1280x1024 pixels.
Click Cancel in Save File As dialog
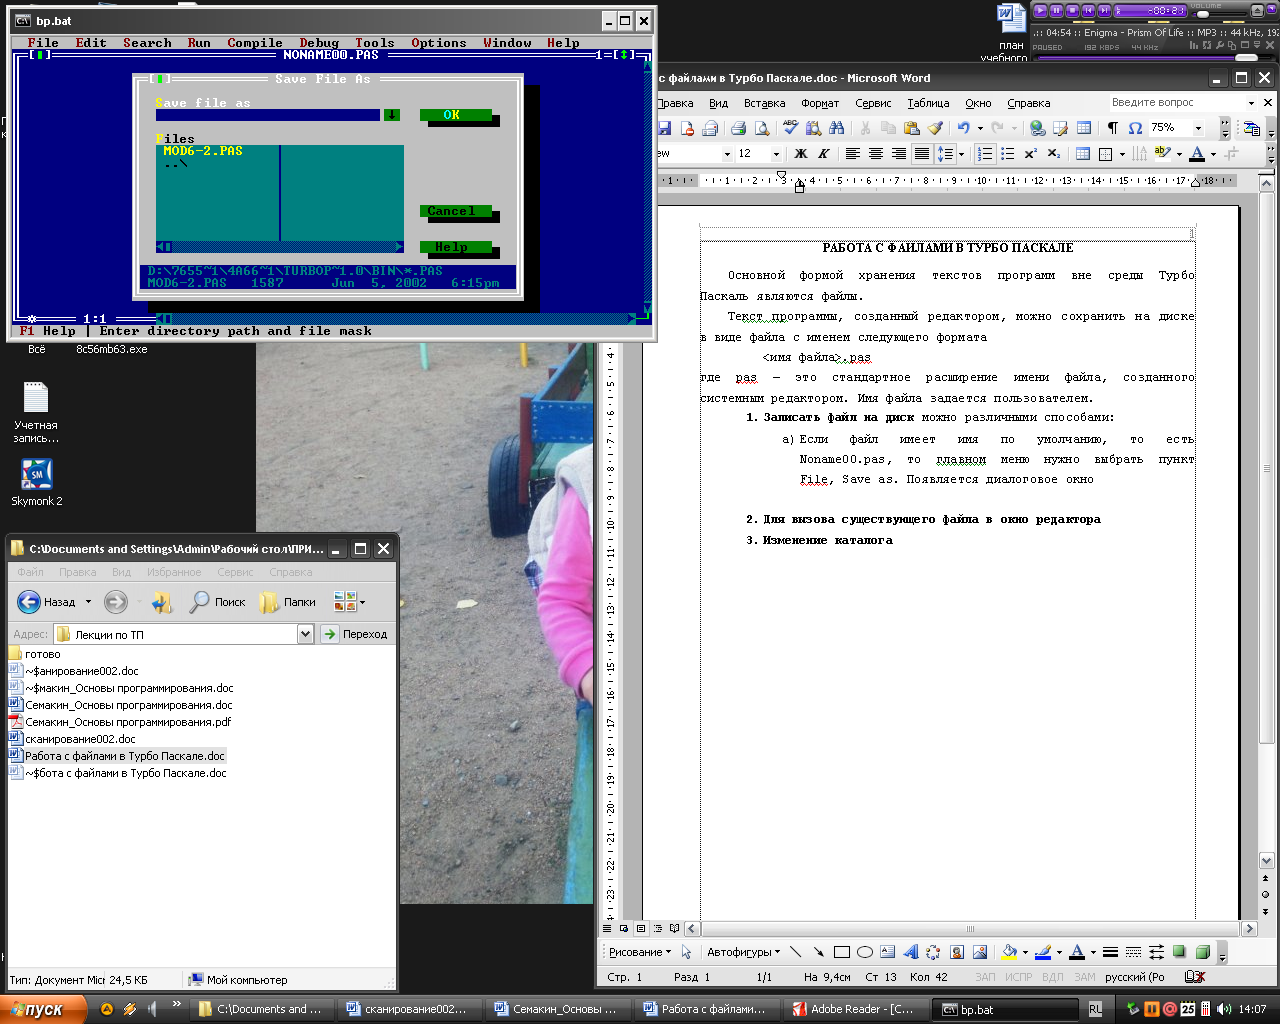click(x=455, y=211)
